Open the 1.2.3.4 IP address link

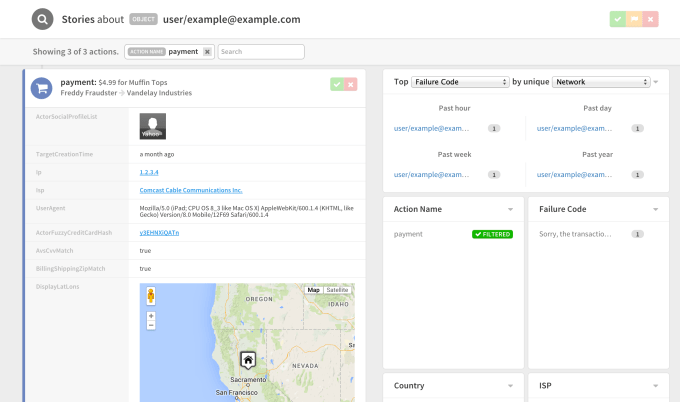pyautogui.click(x=151, y=172)
